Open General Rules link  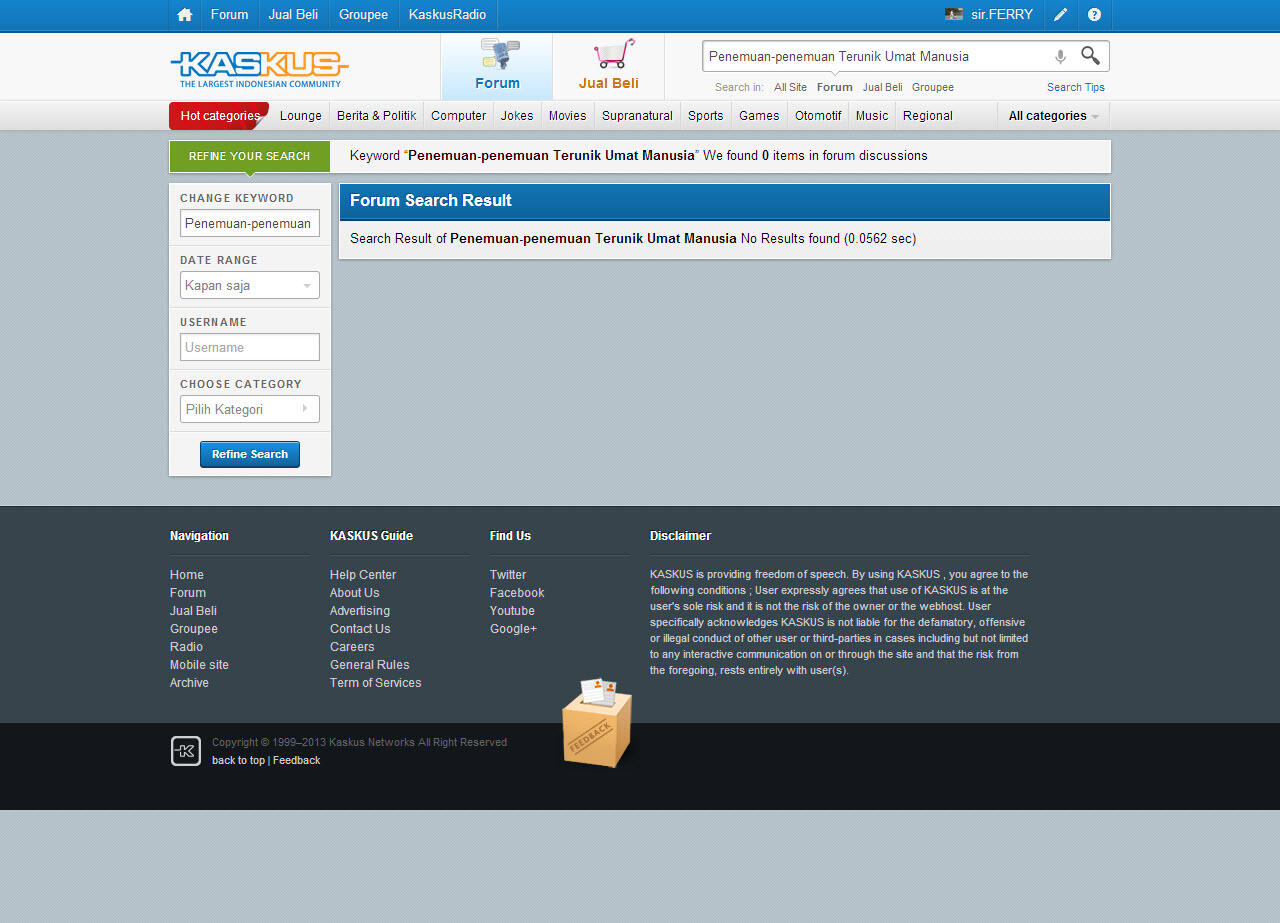point(370,665)
